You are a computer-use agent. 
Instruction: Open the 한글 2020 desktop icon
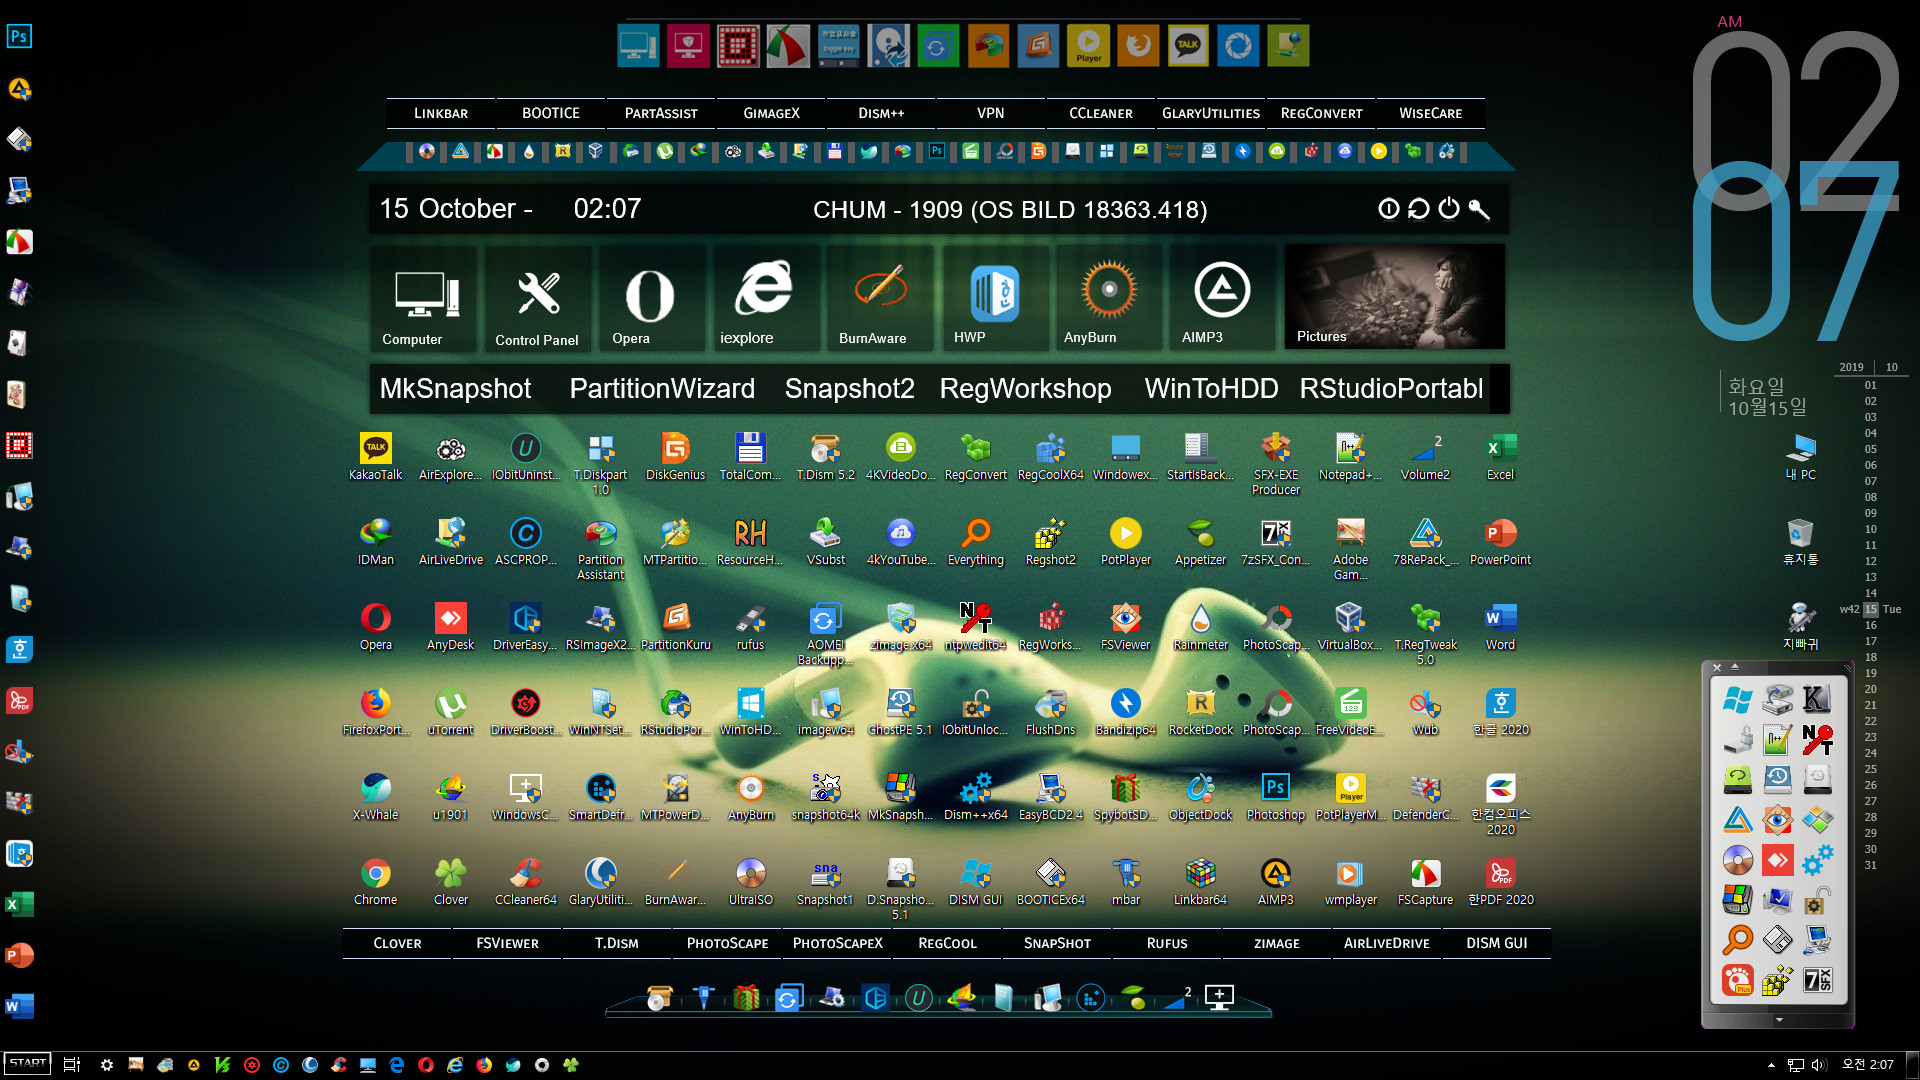[x=1500, y=712]
